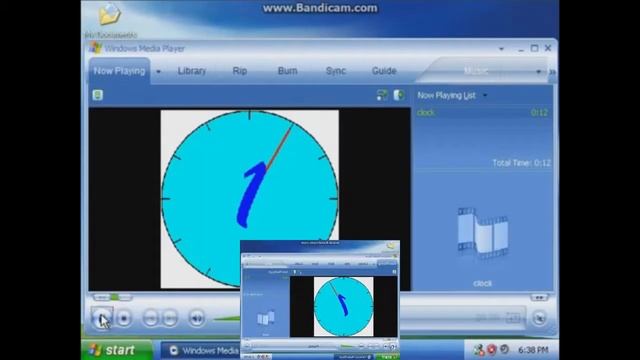Click the grey round tray icon
The height and width of the screenshot is (360, 640).
504,349
